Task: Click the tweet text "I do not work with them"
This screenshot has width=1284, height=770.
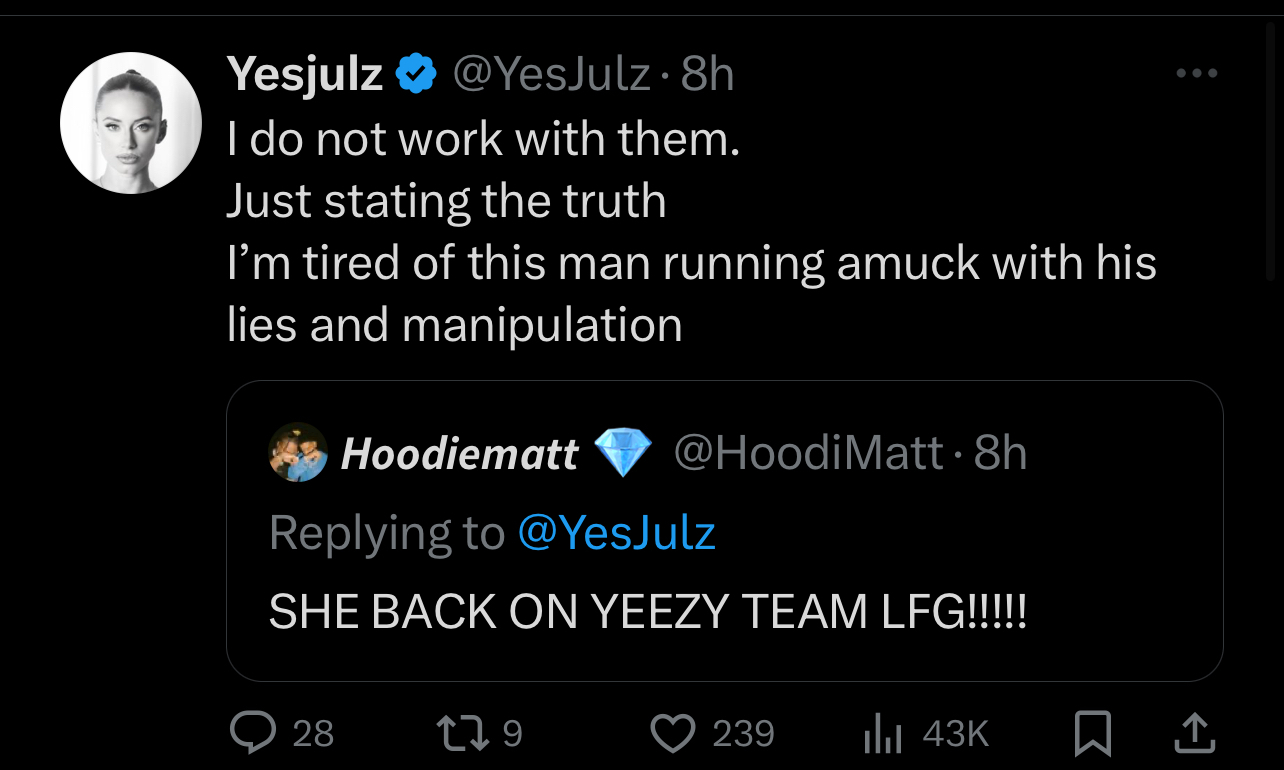Action: (x=483, y=140)
